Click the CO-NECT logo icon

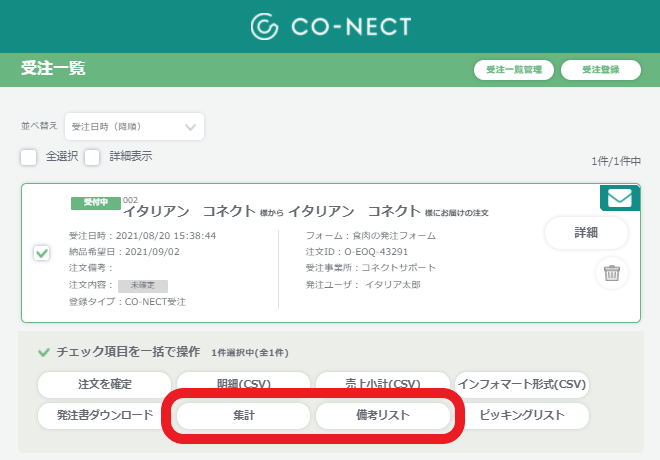[264, 26]
